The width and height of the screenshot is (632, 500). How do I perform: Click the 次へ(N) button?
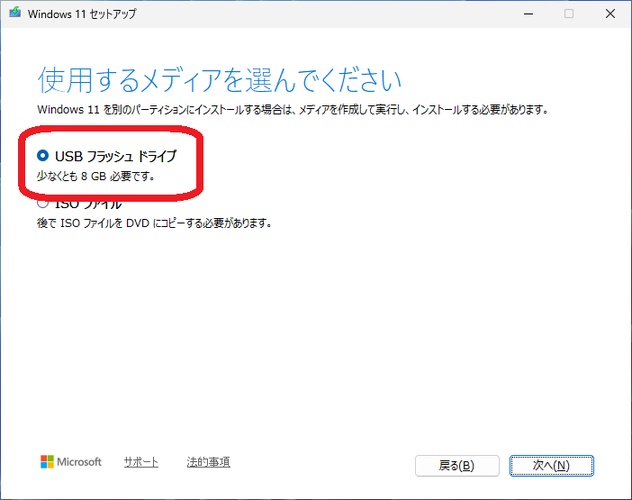pyautogui.click(x=551, y=466)
